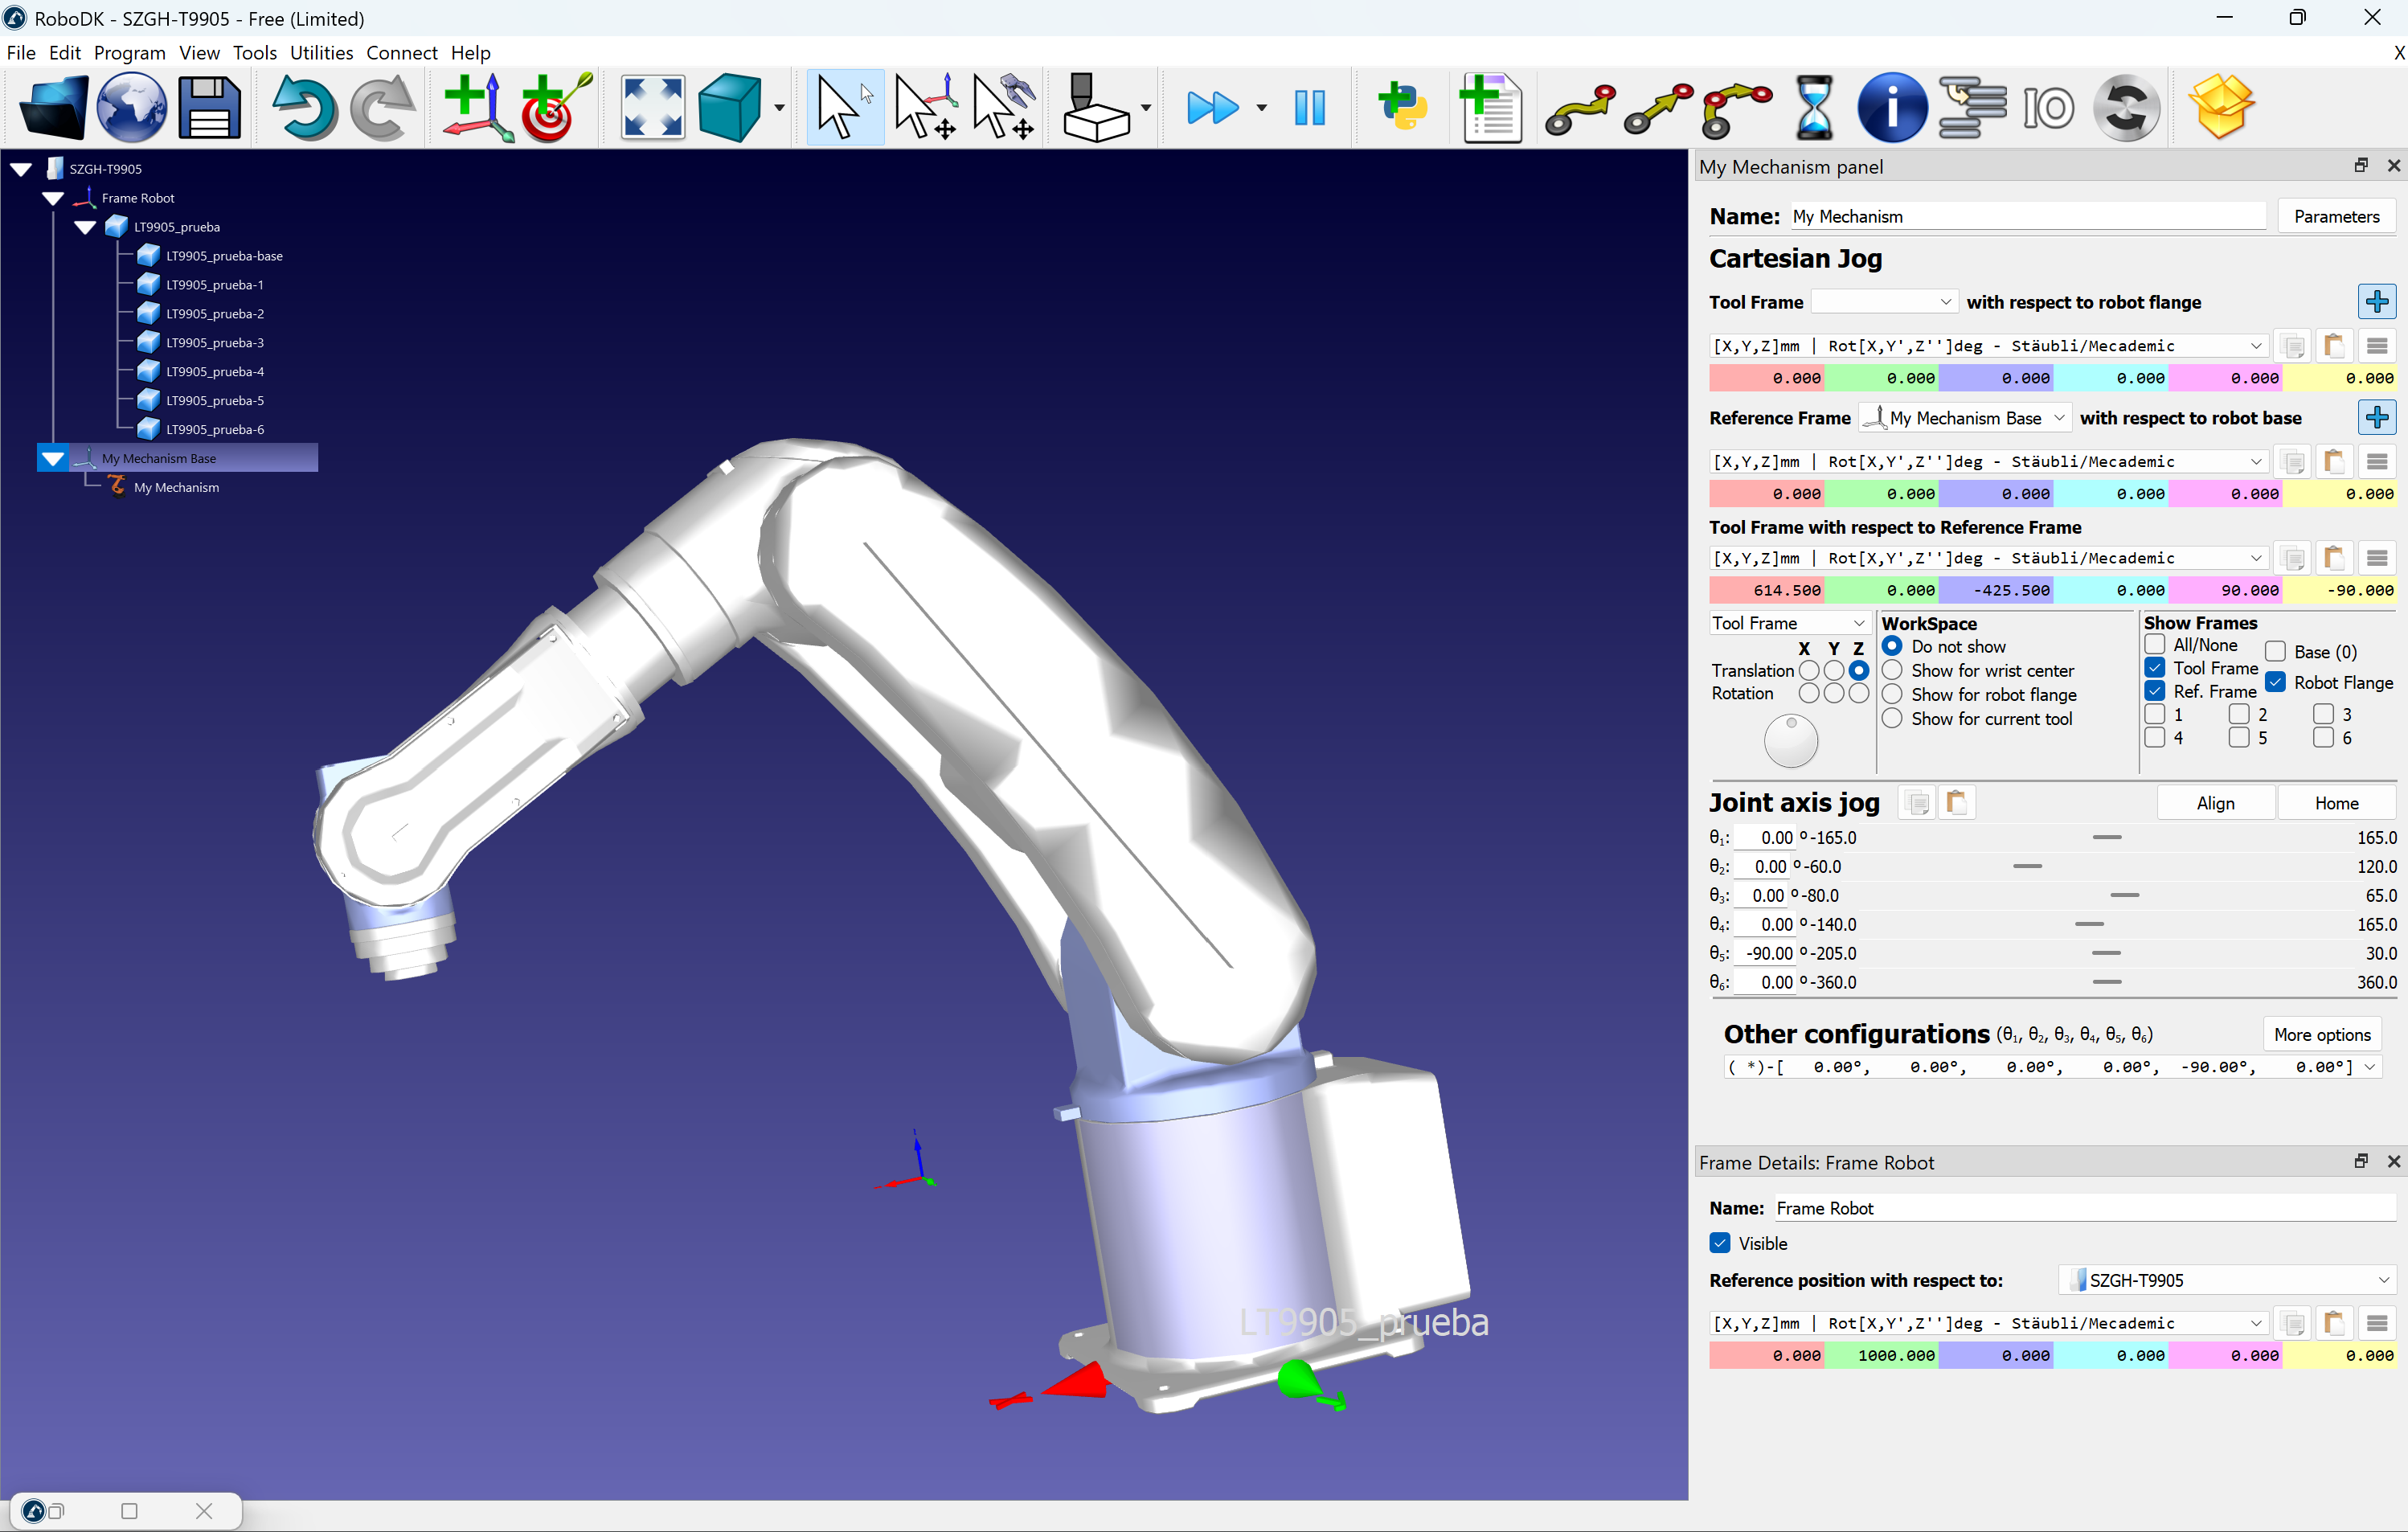The width and height of the screenshot is (2408, 1532).
Task: Enable the Base (0) frame checkbox
Action: coord(2275,652)
